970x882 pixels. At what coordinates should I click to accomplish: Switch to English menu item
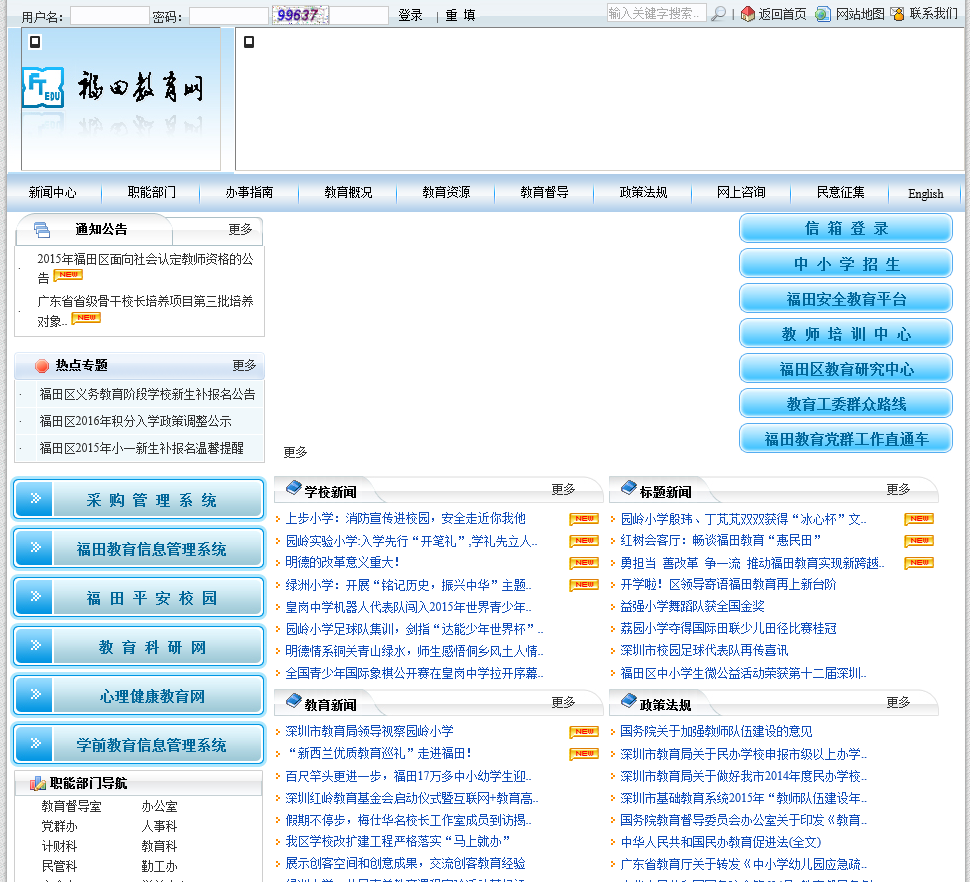coord(925,194)
